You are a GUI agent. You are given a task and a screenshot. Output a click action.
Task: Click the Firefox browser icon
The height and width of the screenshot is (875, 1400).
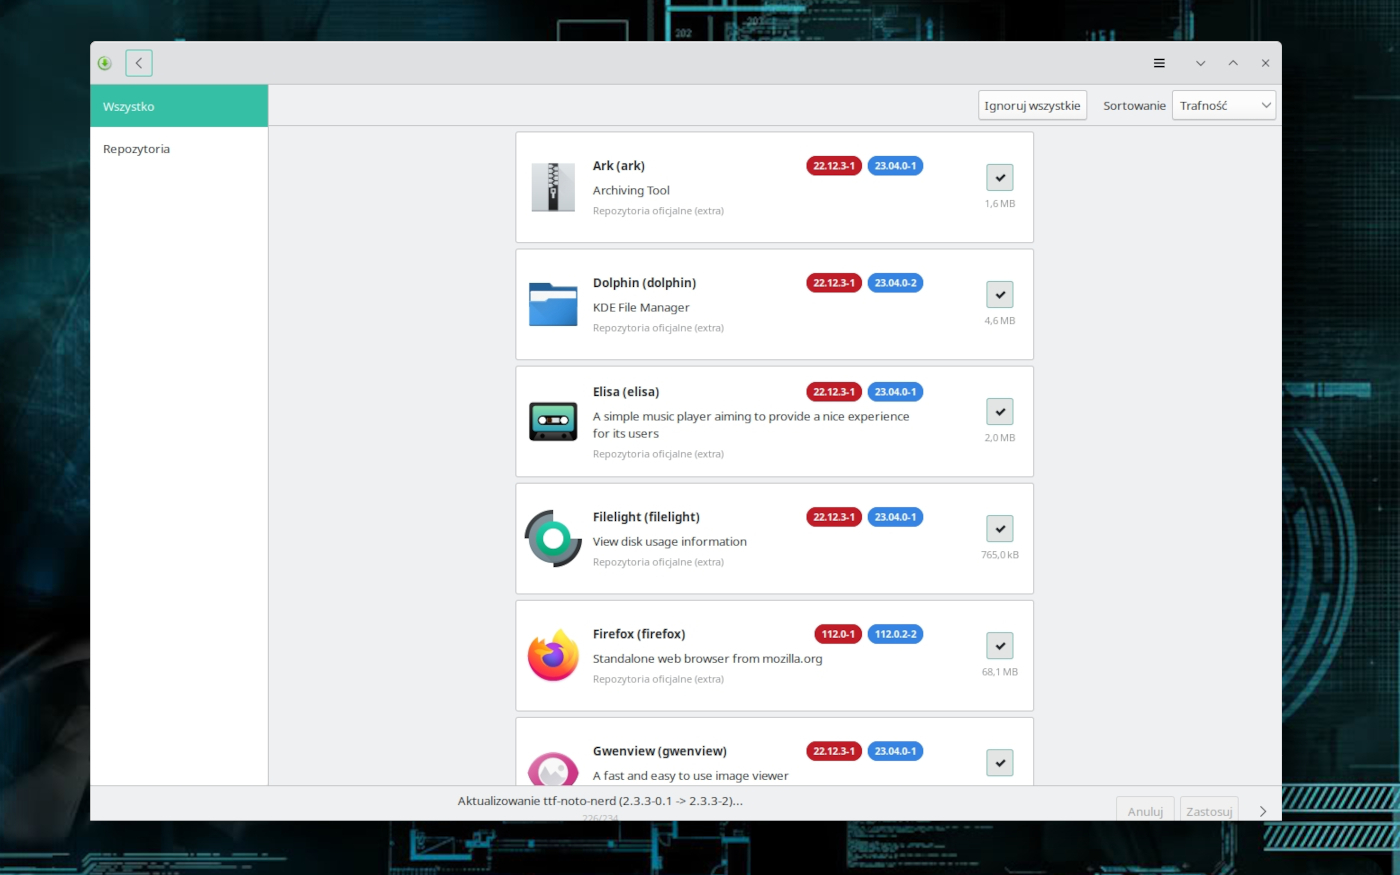[553, 656]
